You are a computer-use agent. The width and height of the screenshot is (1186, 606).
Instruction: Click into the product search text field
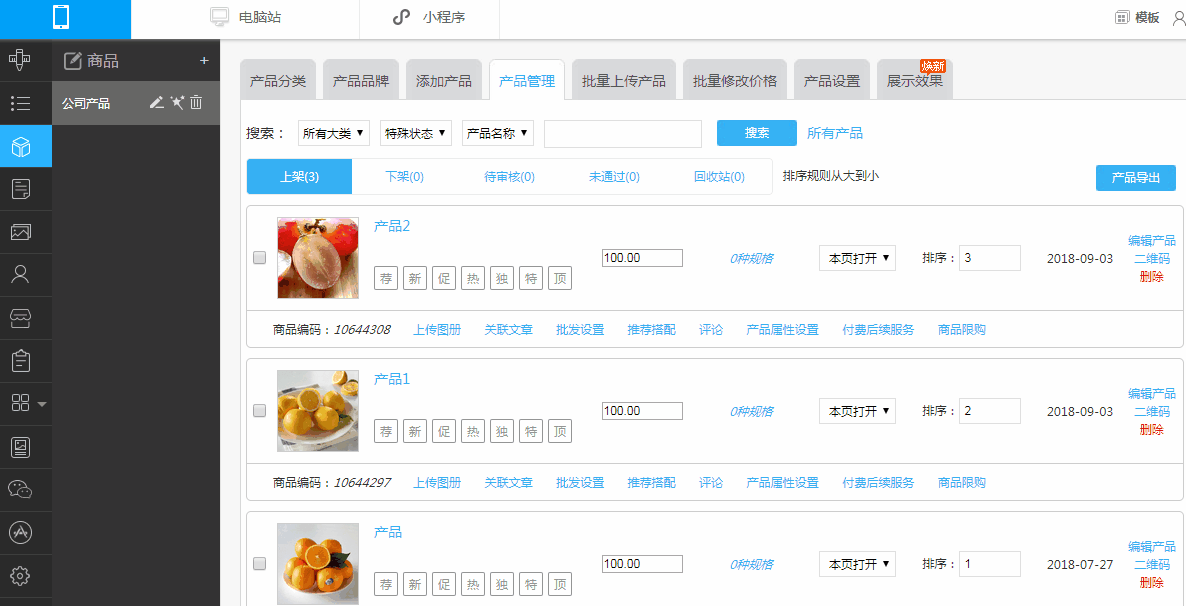coord(622,133)
